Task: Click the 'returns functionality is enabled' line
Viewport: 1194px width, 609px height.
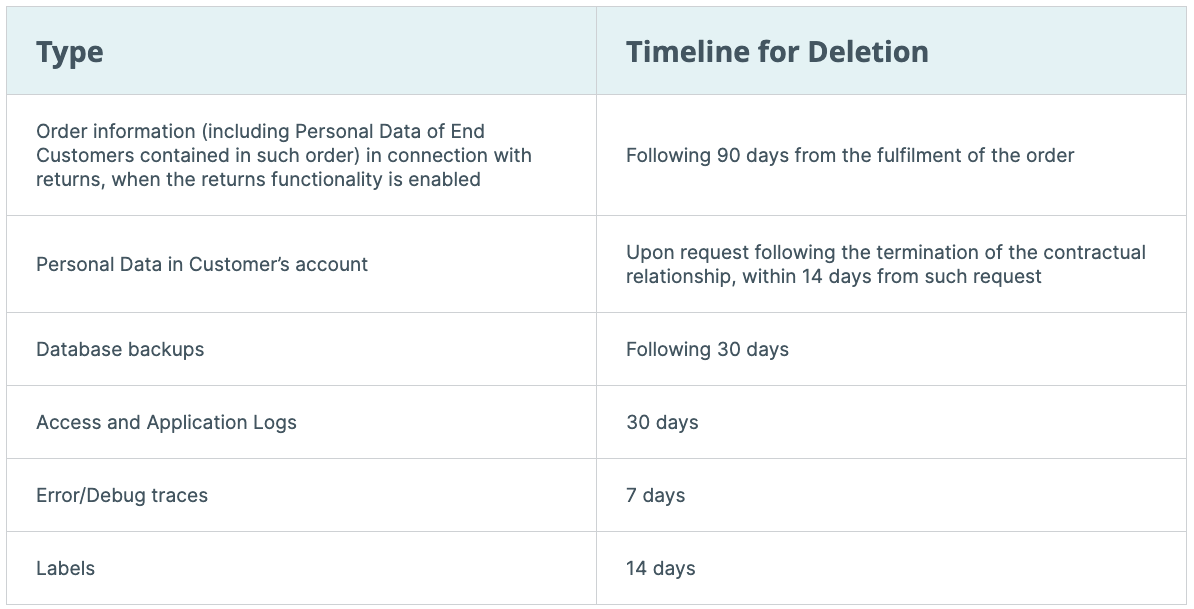Action: [x=258, y=180]
